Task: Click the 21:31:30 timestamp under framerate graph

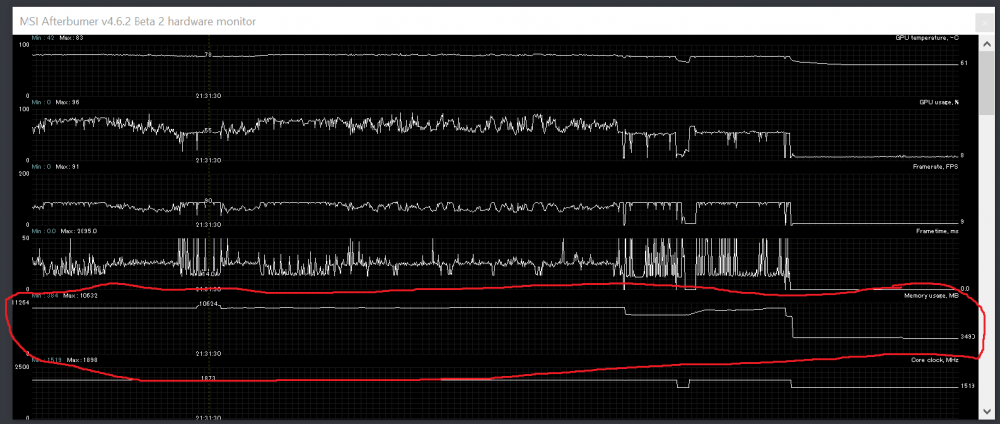Action: [x=208, y=224]
